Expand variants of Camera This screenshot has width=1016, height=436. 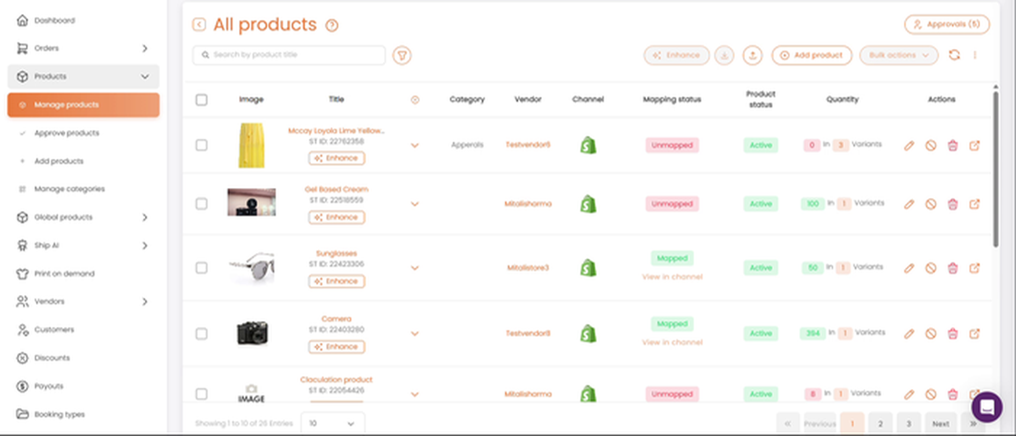(x=415, y=334)
